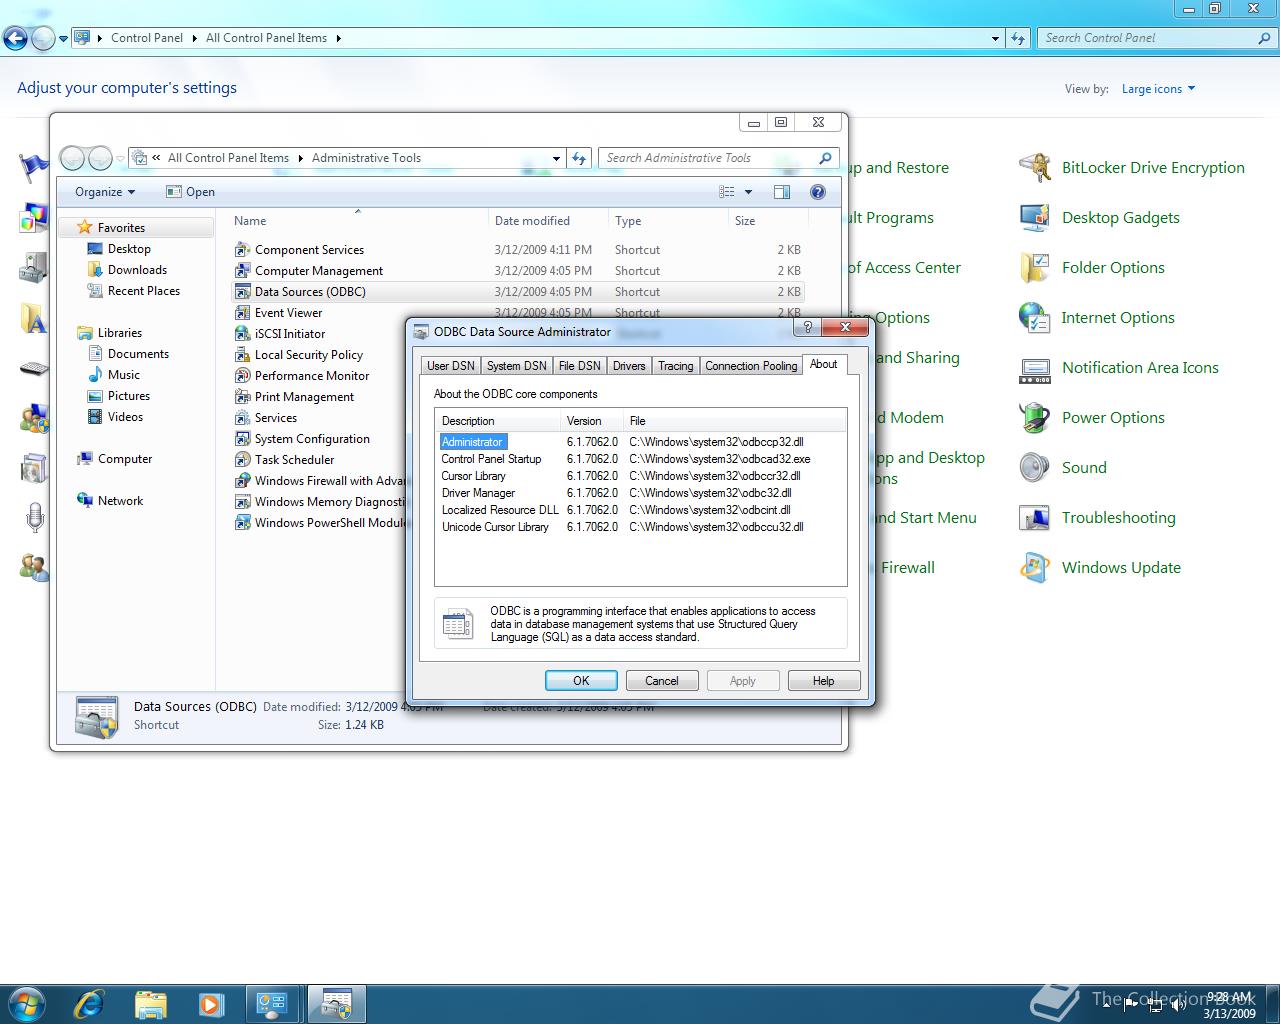This screenshot has height=1024, width=1280.
Task: Click the Administrative Tools help icon
Action: point(818,192)
